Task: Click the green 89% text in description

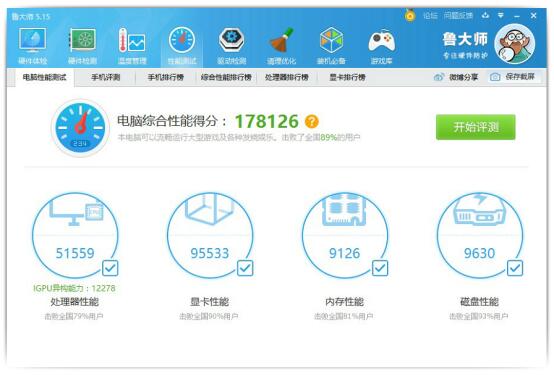Action: pyautogui.click(x=329, y=137)
